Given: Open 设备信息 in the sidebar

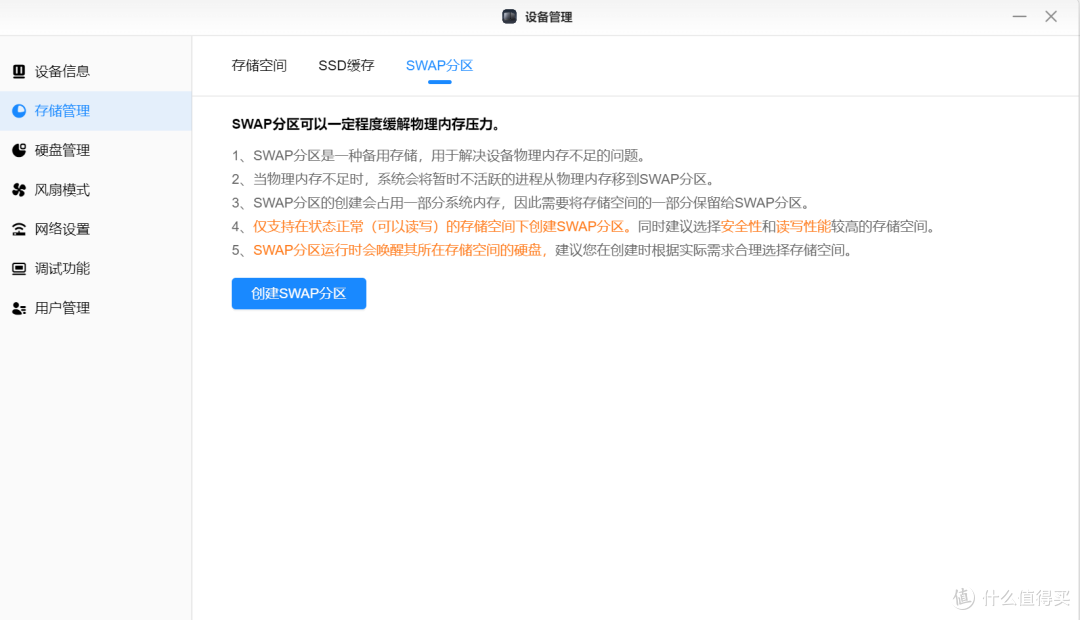Looking at the screenshot, I should click(96, 71).
